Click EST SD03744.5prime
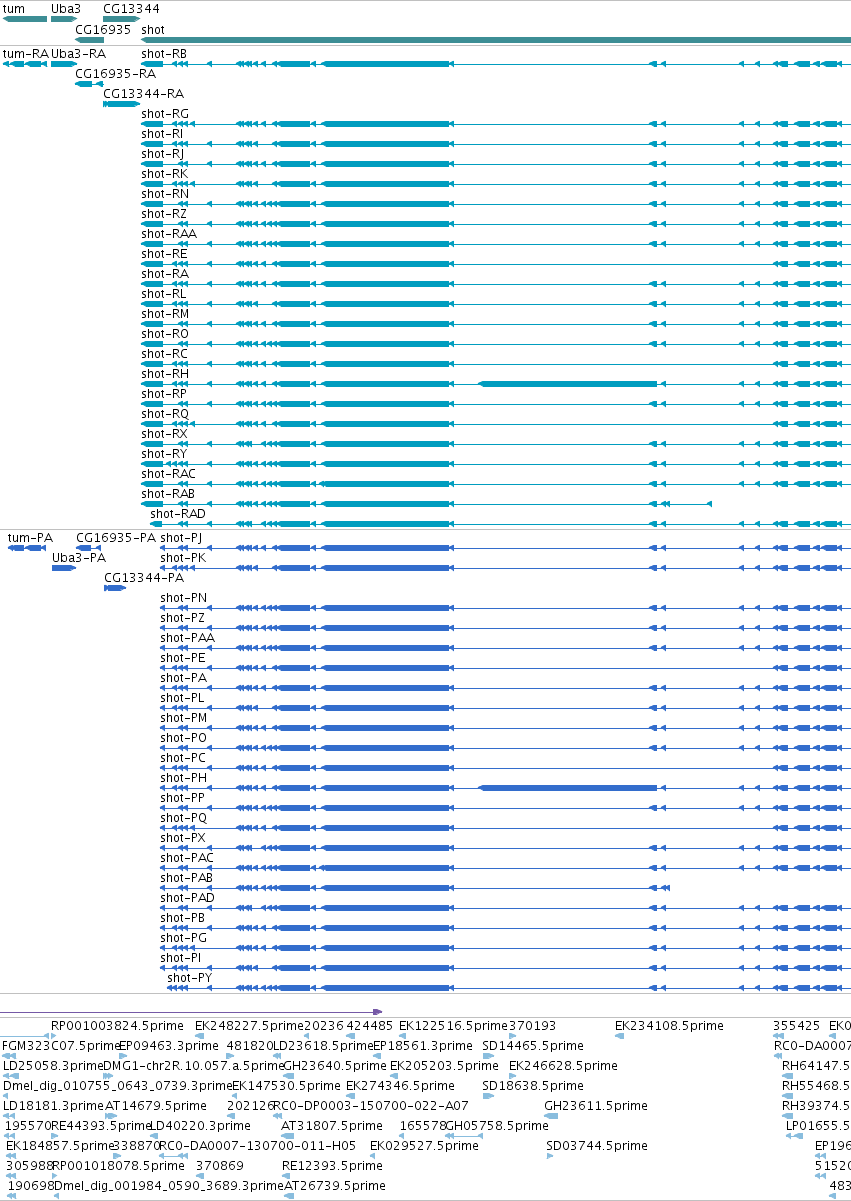The width and height of the screenshot is (851, 1201). [596, 1146]
